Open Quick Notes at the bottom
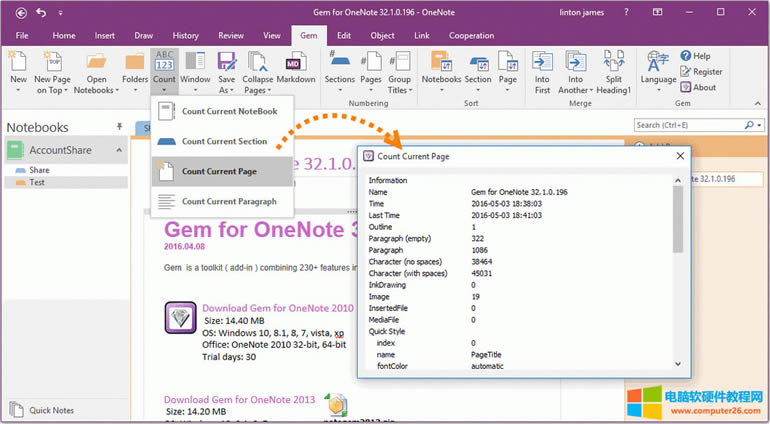Screen dimensions: 770x424 [52, 410]
